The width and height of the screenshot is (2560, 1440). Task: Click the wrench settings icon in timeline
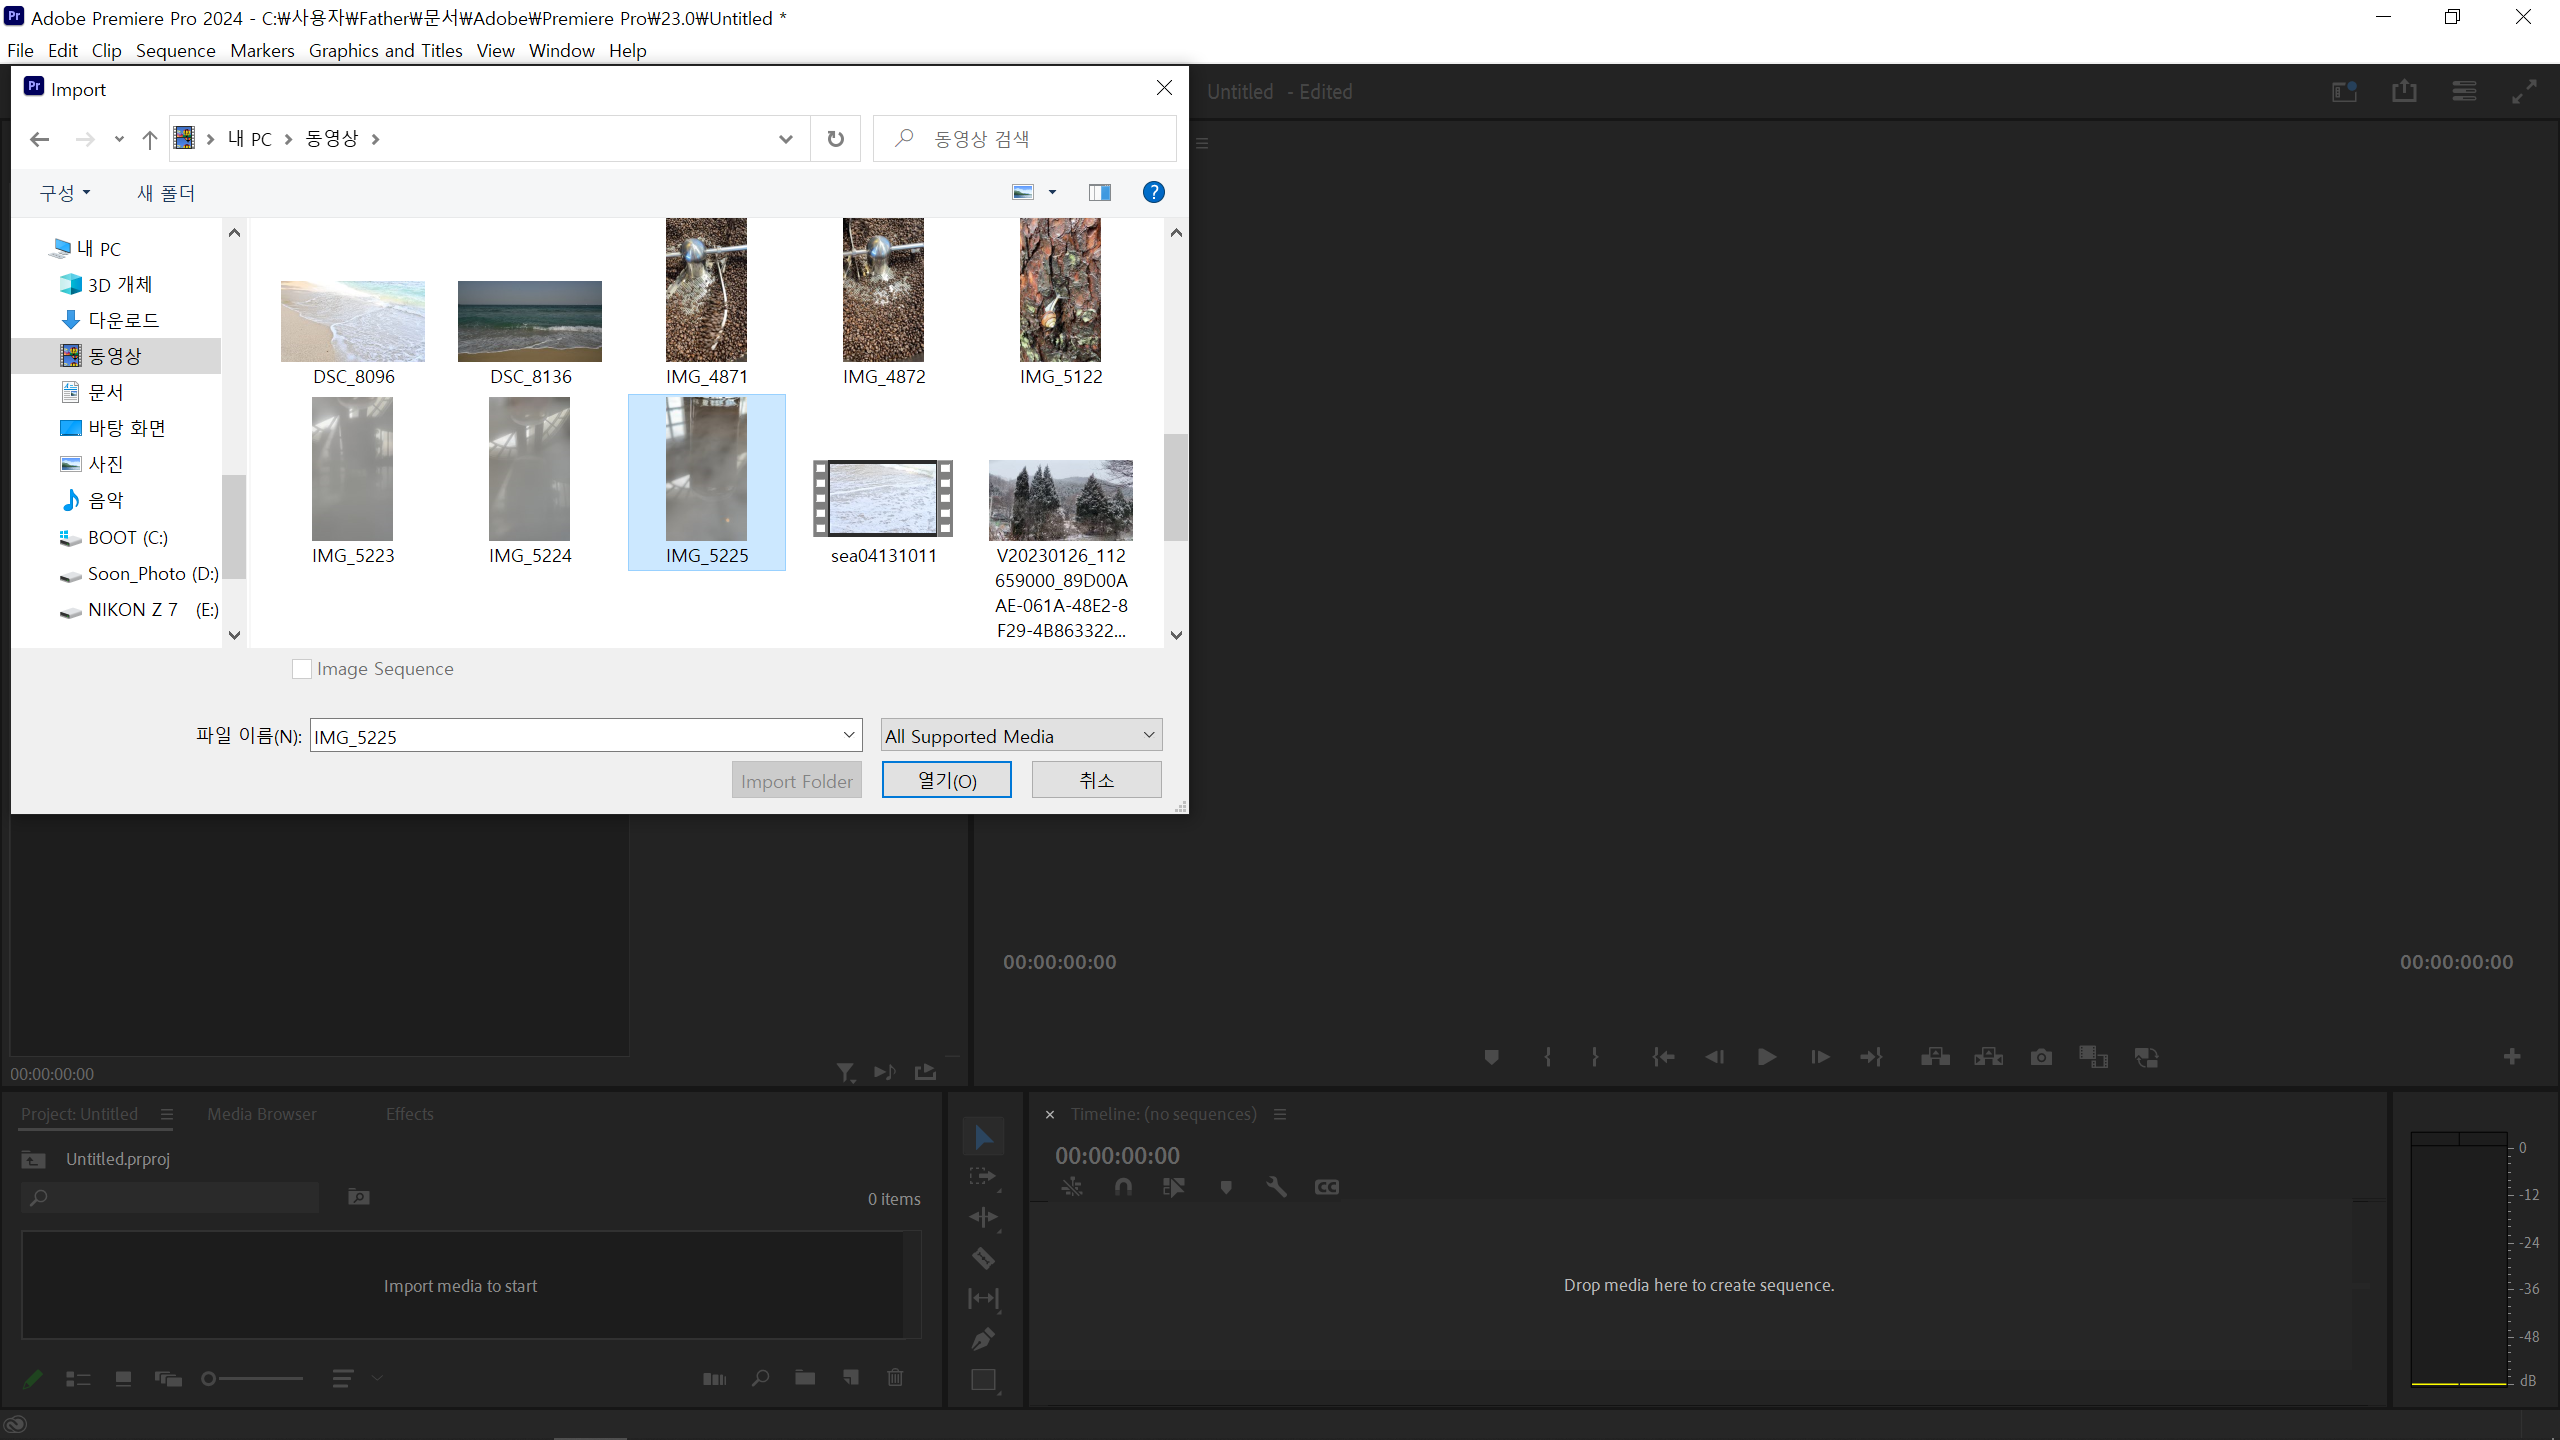1276,1187
